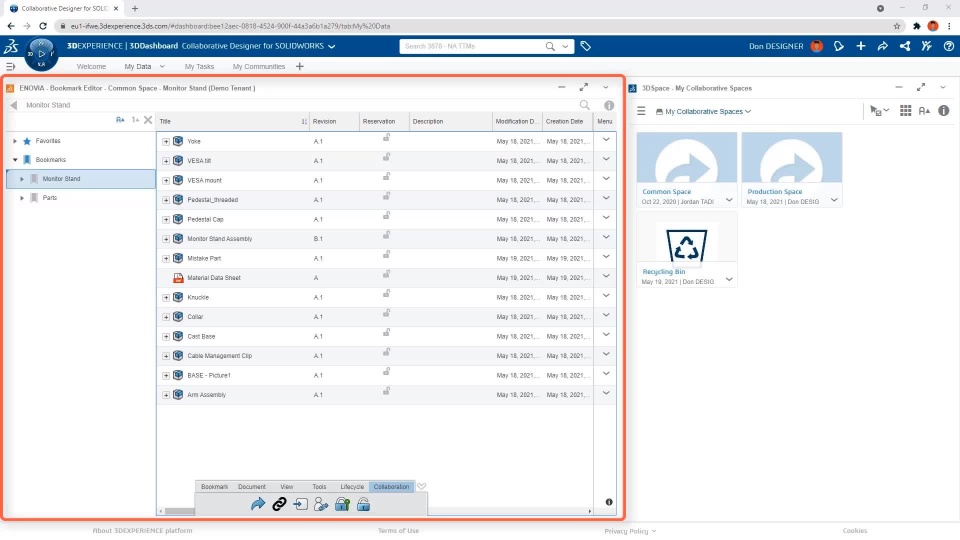Image resolution: width=960 pixels, height=540 pixels.
Task: Add a new dashboard tab with plus
Action: pos(299,66)
